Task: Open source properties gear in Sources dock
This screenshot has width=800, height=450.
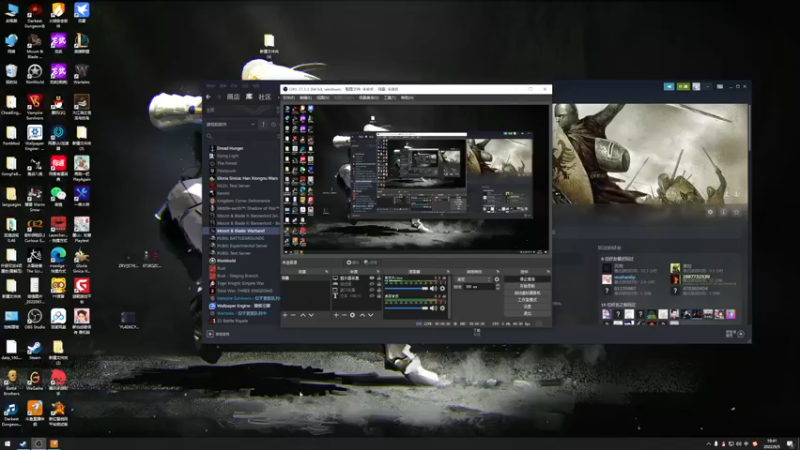Action: pos(353,315)
